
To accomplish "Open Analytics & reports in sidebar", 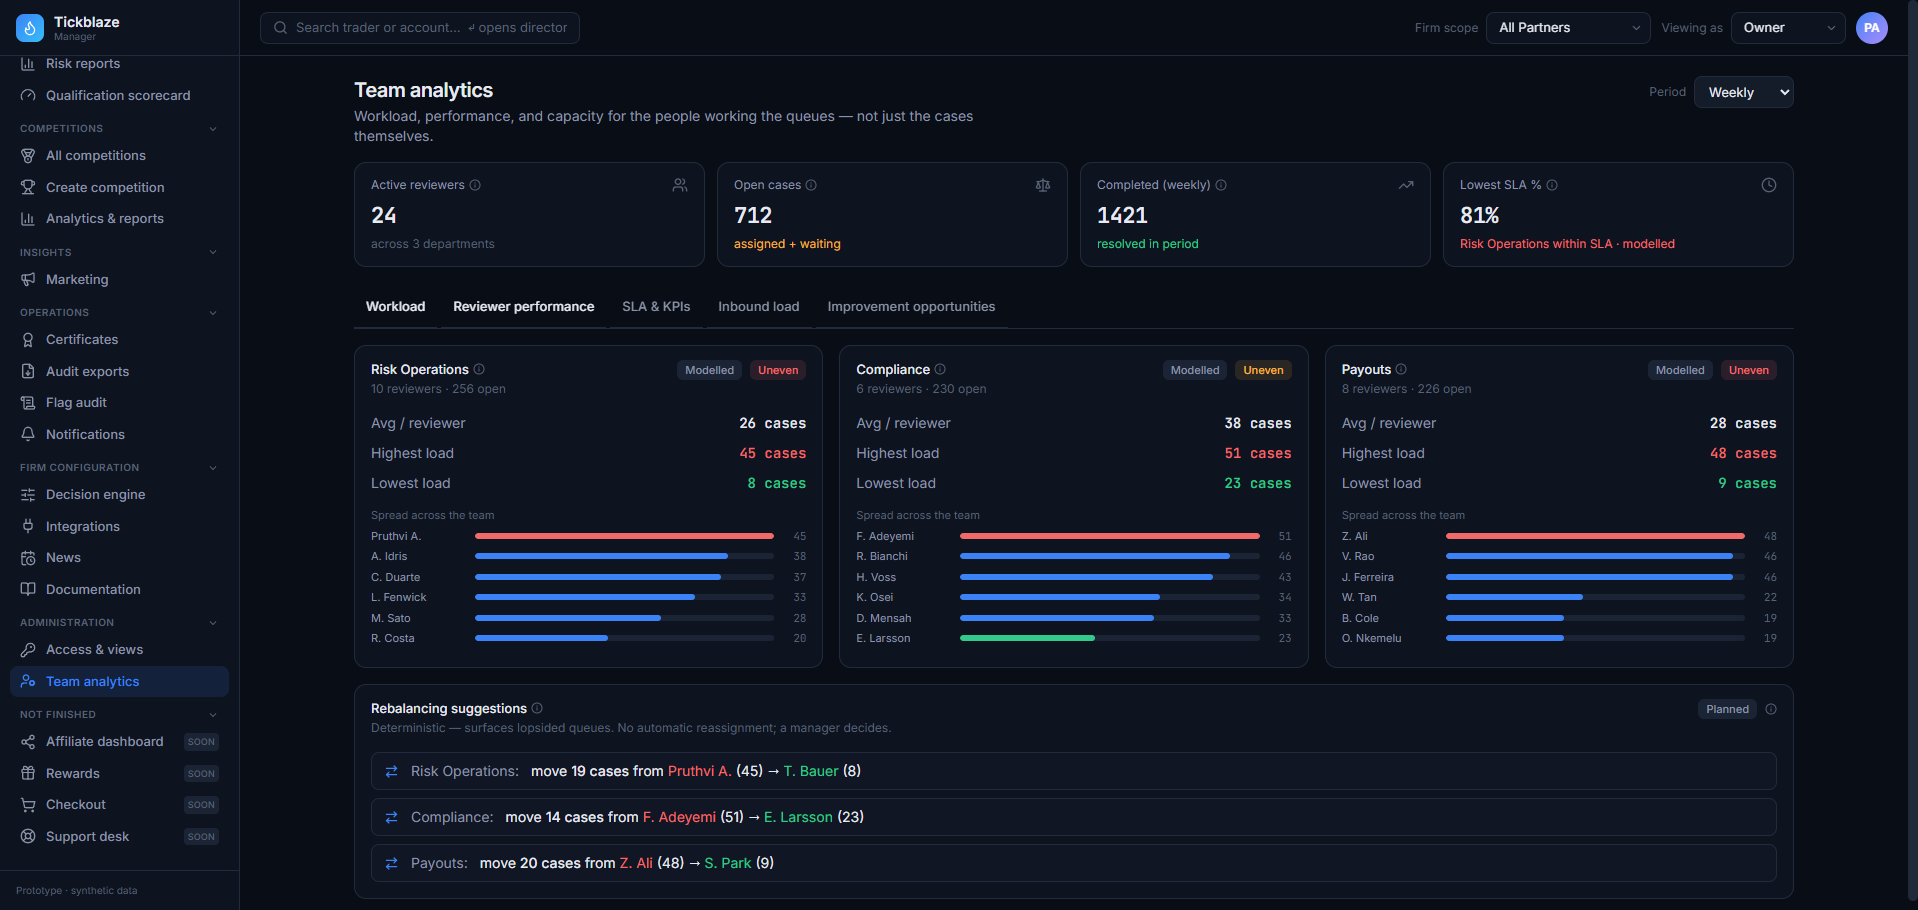I will coord(119,219).
